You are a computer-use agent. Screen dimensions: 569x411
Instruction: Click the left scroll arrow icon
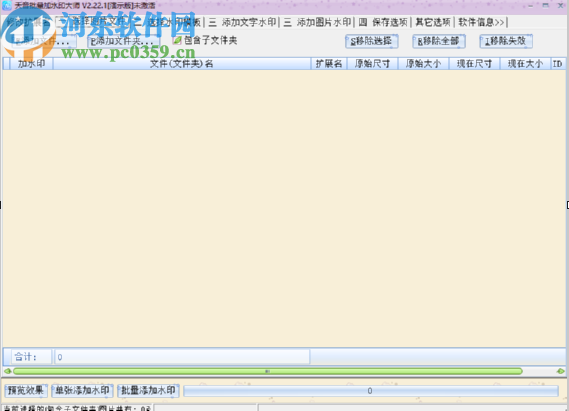pos(7,371)
